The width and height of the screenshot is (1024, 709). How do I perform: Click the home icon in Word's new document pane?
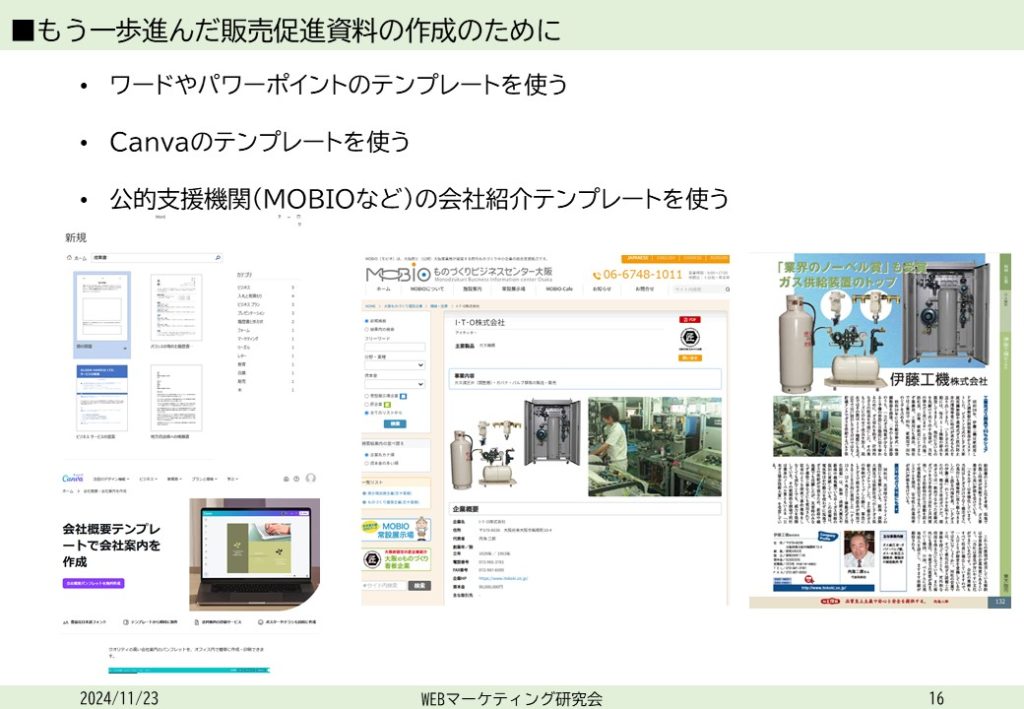click(x=69, y=258)
